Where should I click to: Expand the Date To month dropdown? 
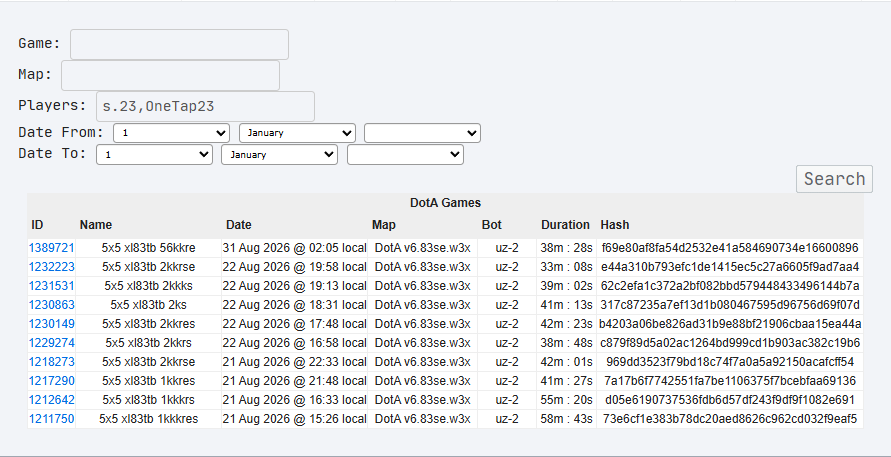point(279,155)
